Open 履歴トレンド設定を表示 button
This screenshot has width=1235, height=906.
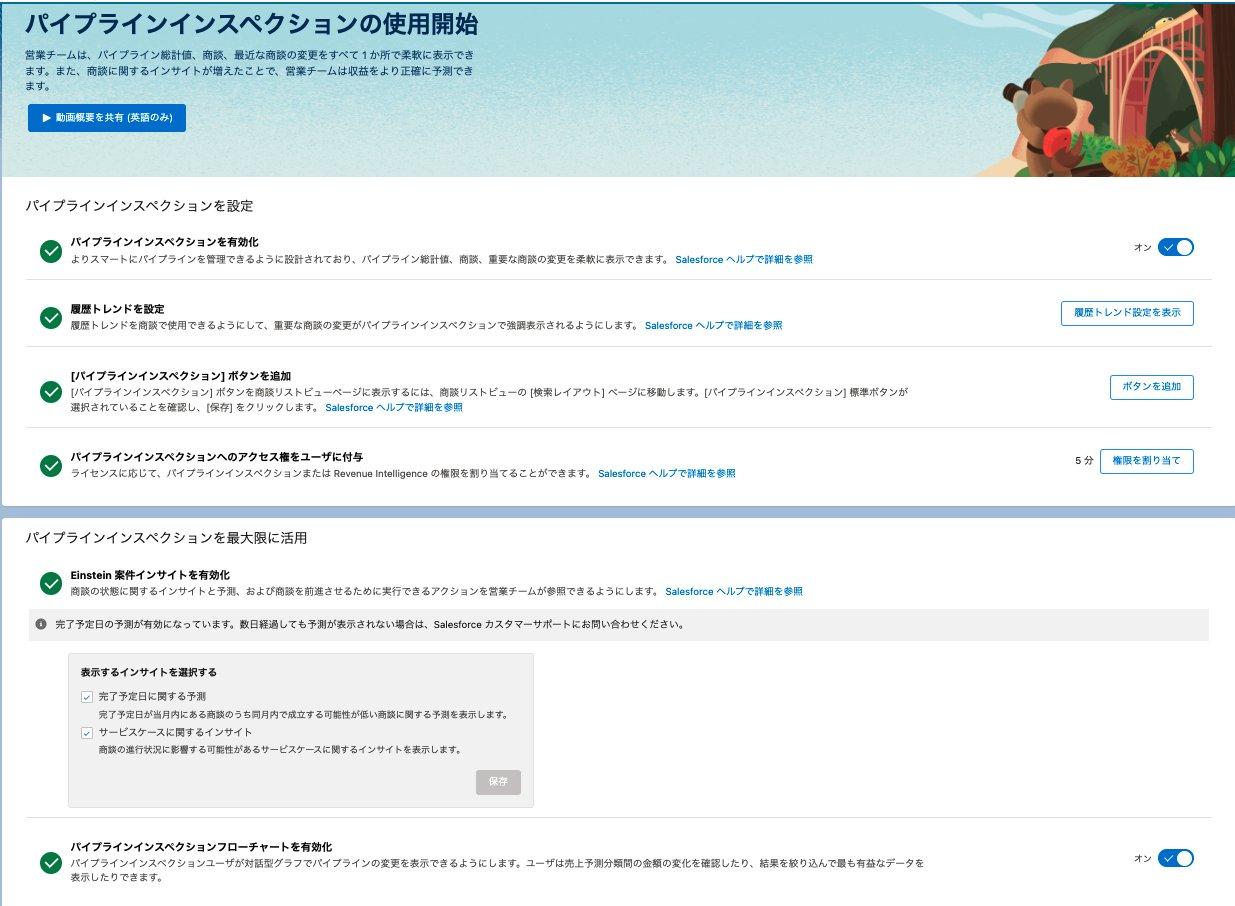[1127, 313]
